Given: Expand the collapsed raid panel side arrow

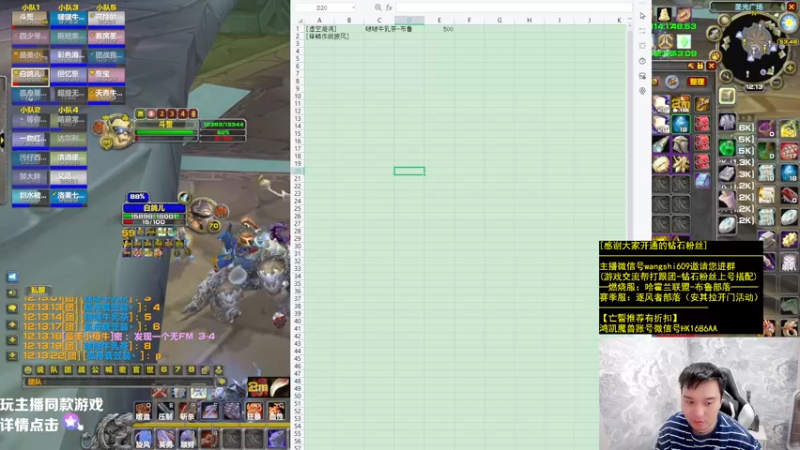Looking at the screenshot, I should pyautogui.click(x=2, y=140).
